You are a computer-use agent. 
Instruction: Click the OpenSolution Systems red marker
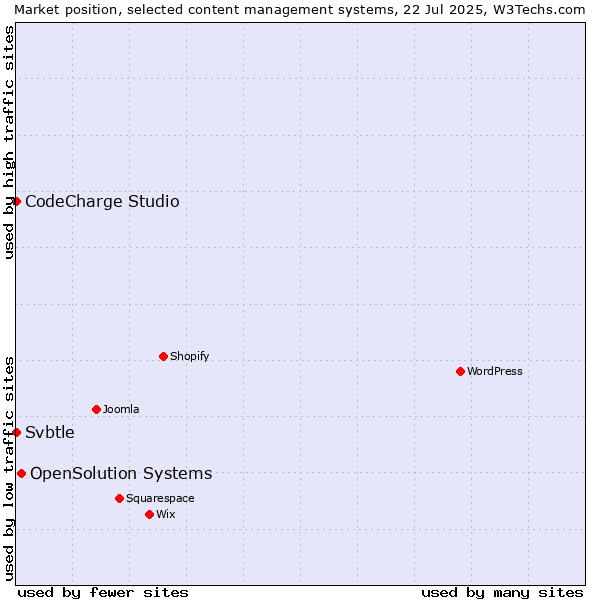click(21, 474)
